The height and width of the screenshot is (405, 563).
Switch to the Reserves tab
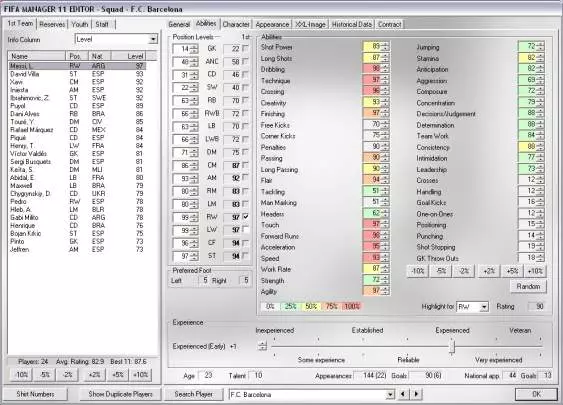click(52, 24)
